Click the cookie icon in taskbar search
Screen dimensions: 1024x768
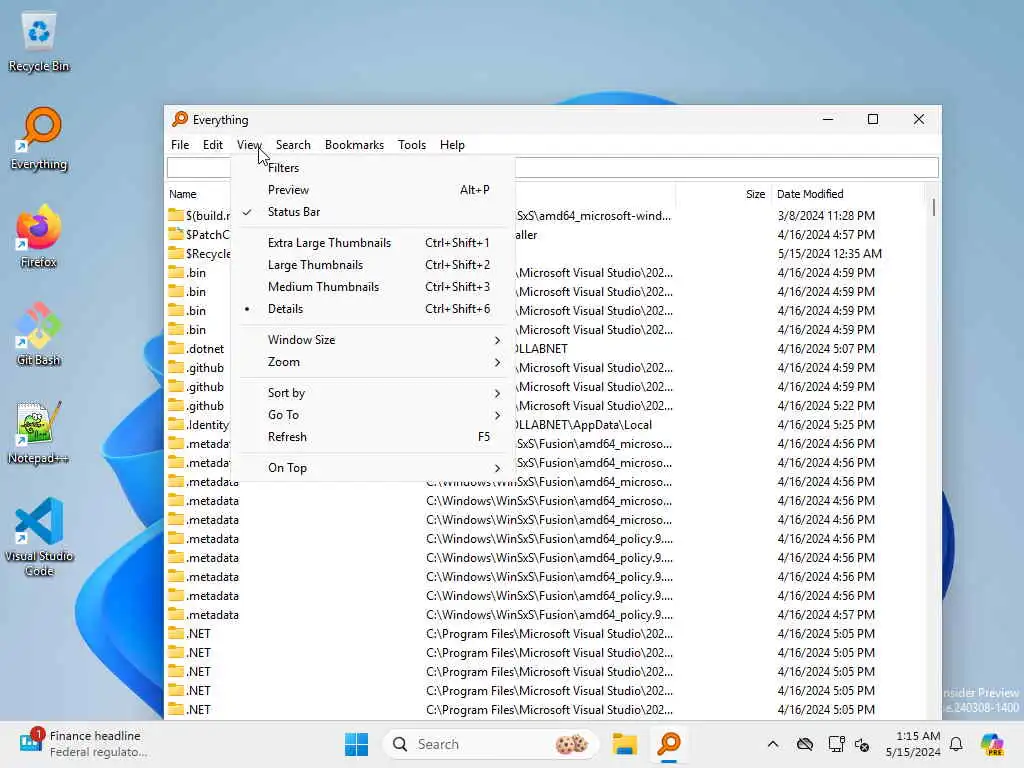coord(571,744)
